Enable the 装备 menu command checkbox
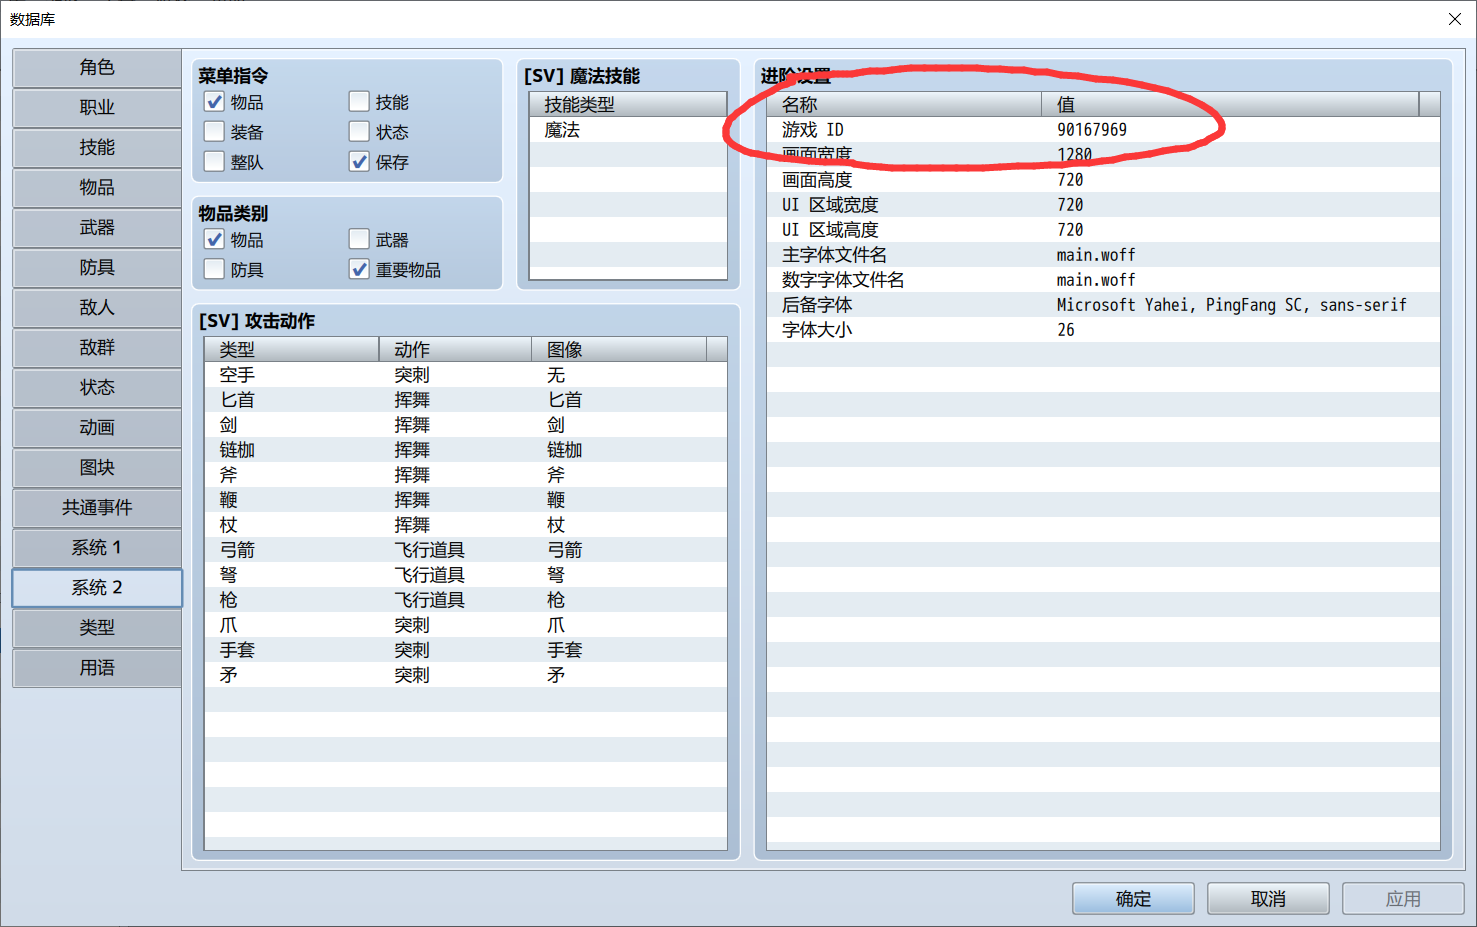The height and width of the screenshot is (927, 1477). tap(214, 132)
